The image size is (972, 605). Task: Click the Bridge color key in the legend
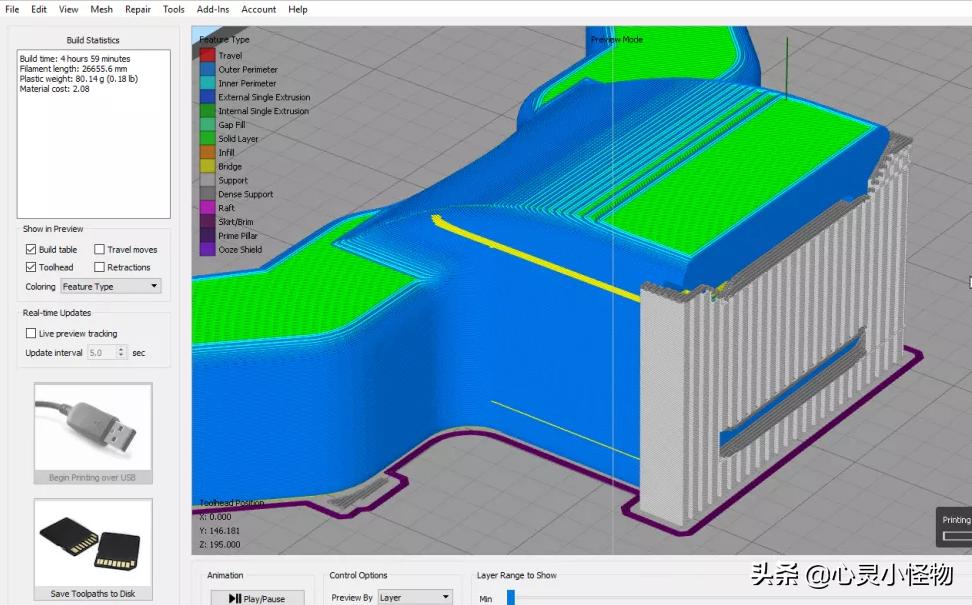click(x=206, y=166)
